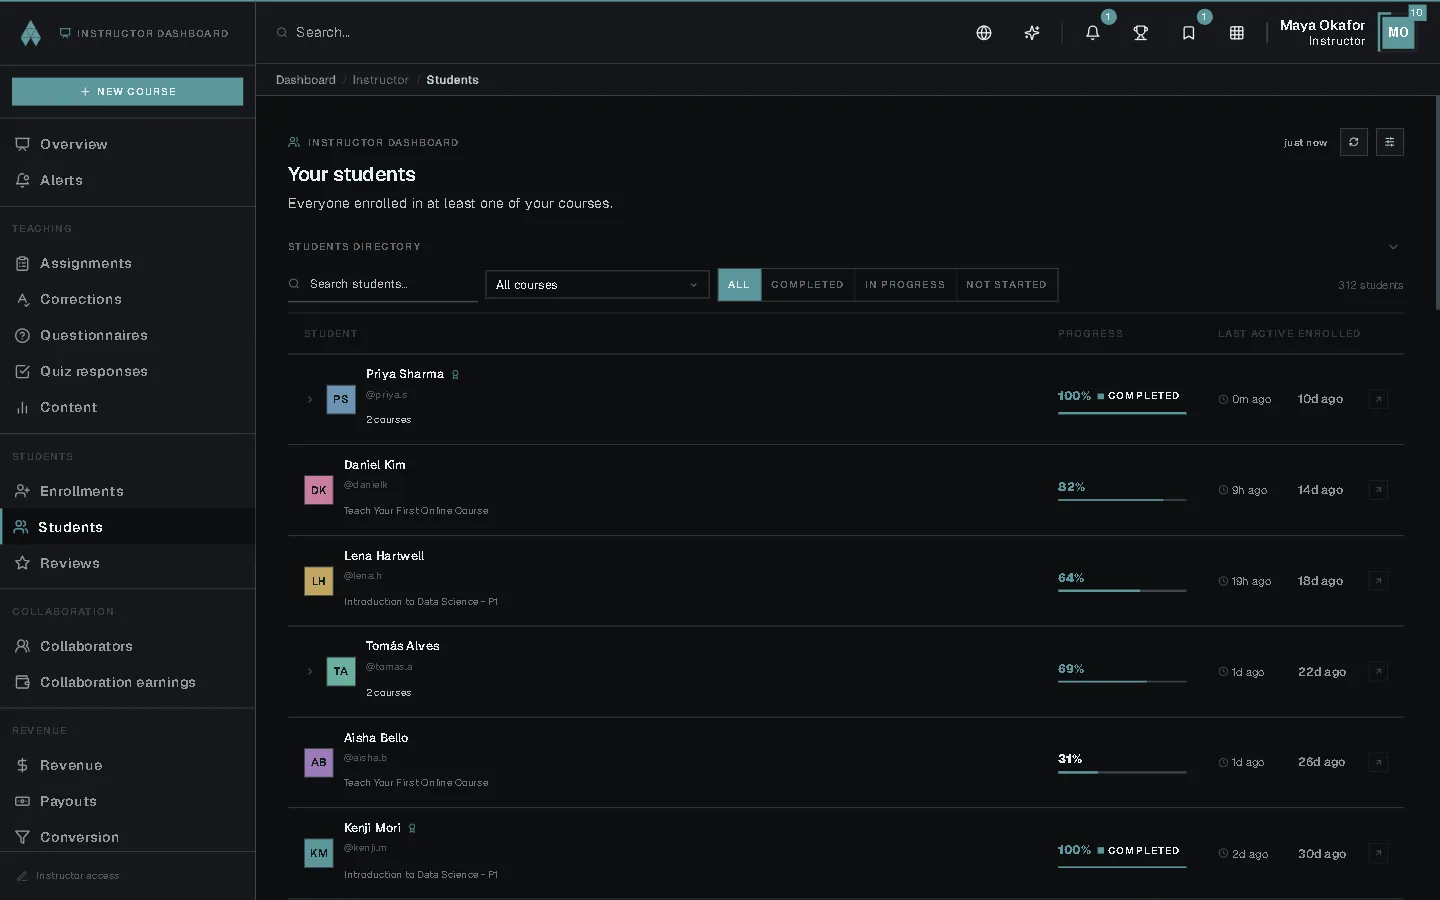Click the KM avatar of Kenji Mori
The width and height of the screenshot is (1440, 900).
[319, 853]
